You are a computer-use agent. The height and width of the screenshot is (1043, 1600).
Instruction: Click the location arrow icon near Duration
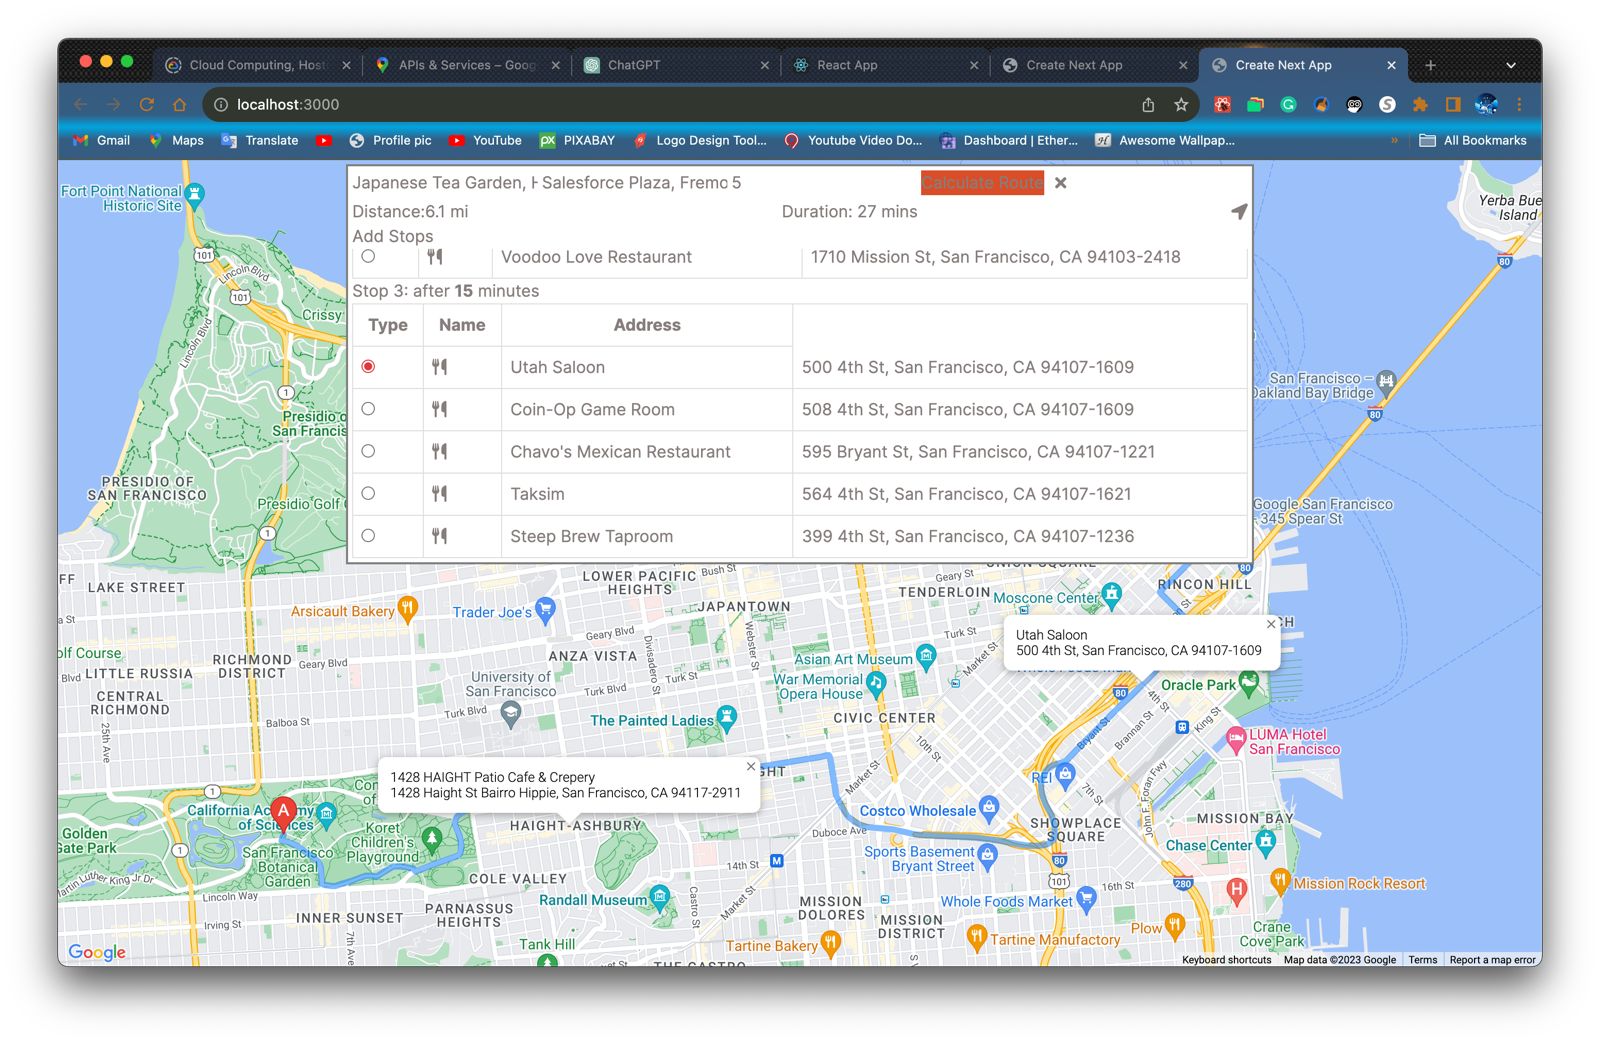1239,211
